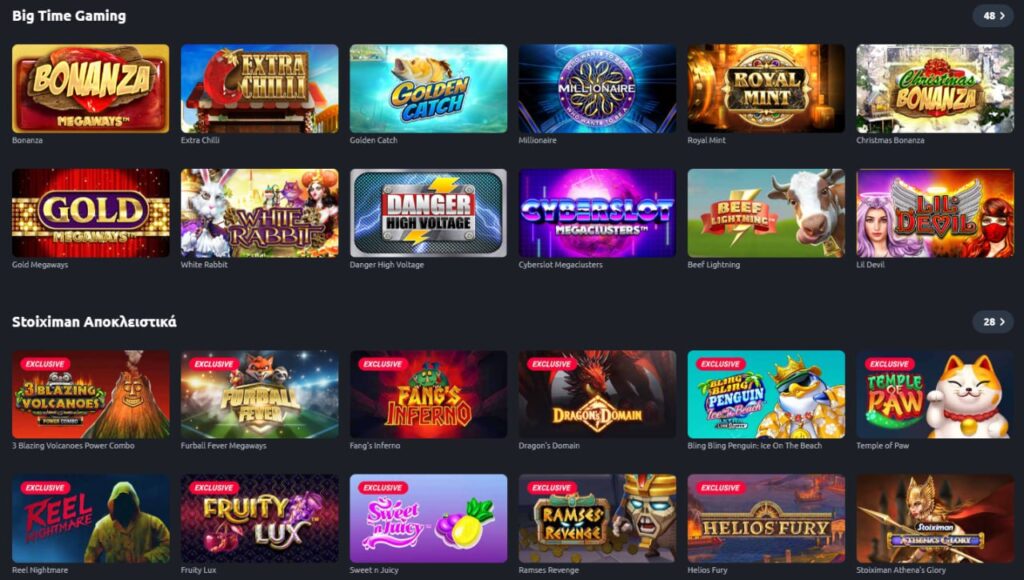Launch the Extra Chilli game tile
The width and height of the screenshot is (1024, 580).
[x=259, y=89]
